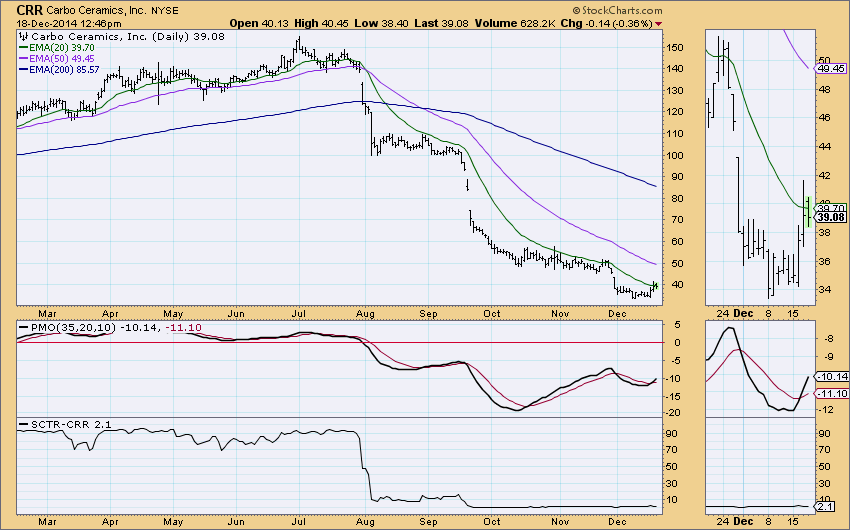Image resolution: width=850 pixels, height=530 pixels.
Task: Click the 110 price axis label
Action: pos(675,134)
